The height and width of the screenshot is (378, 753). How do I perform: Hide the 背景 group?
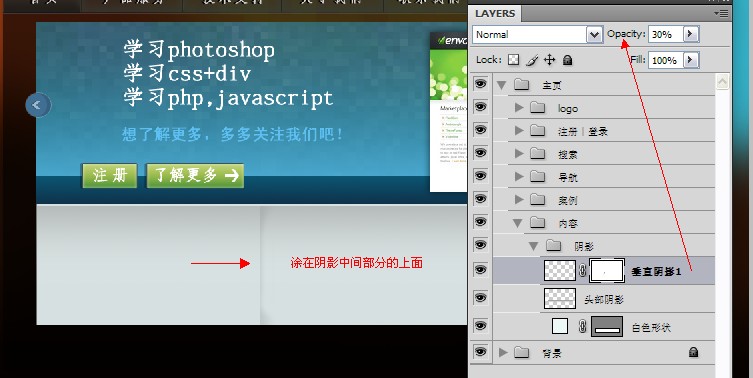point(480,352)
